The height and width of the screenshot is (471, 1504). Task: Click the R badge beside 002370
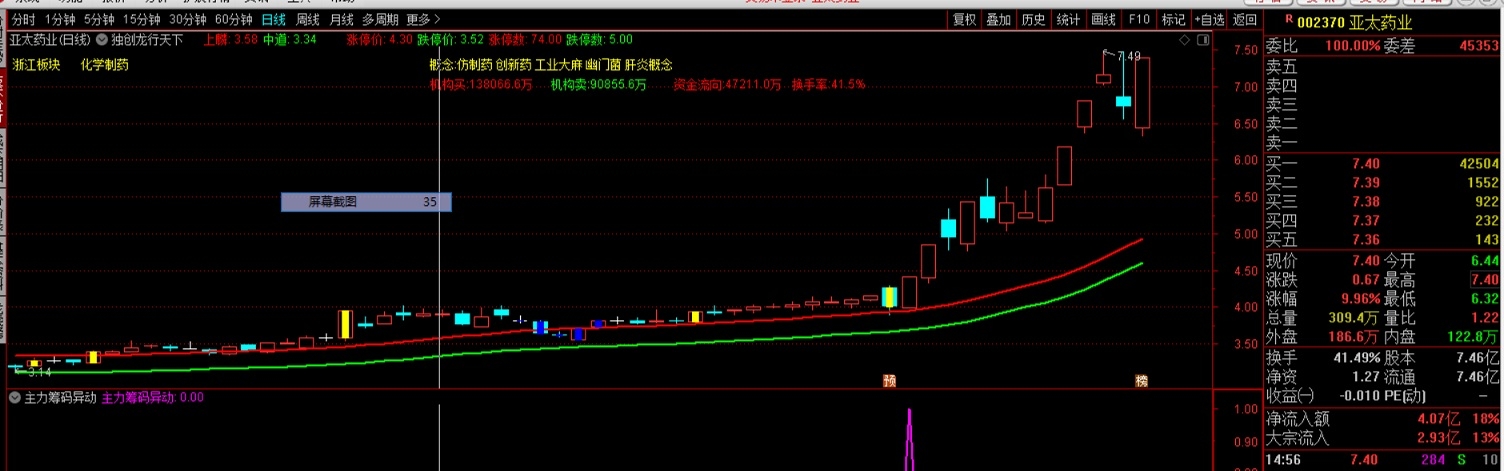click(1287, 19)
